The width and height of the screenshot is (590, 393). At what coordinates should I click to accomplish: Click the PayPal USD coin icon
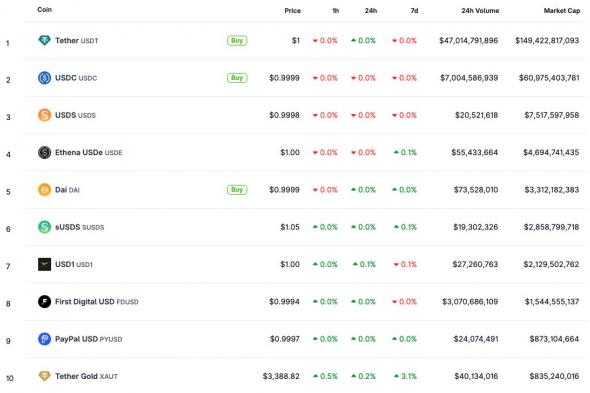pyautogui.click(x=44, y=339)
